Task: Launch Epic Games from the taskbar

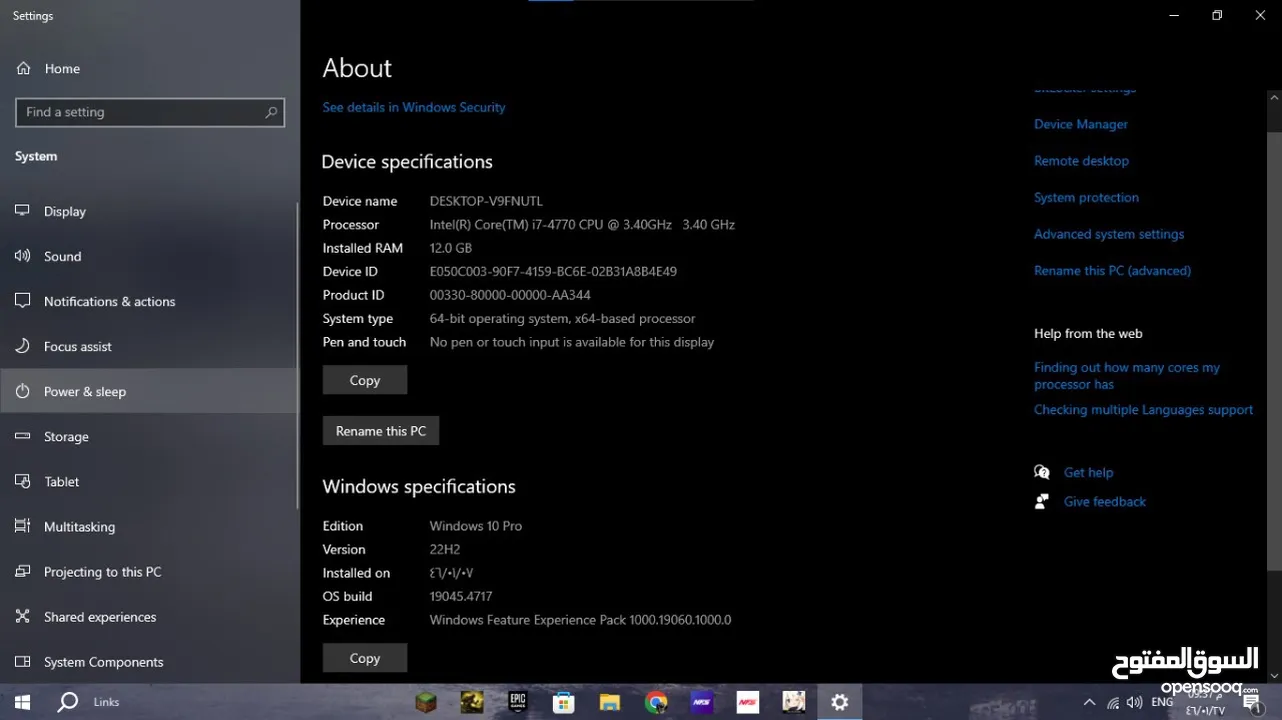Action: tap(517, 702)
